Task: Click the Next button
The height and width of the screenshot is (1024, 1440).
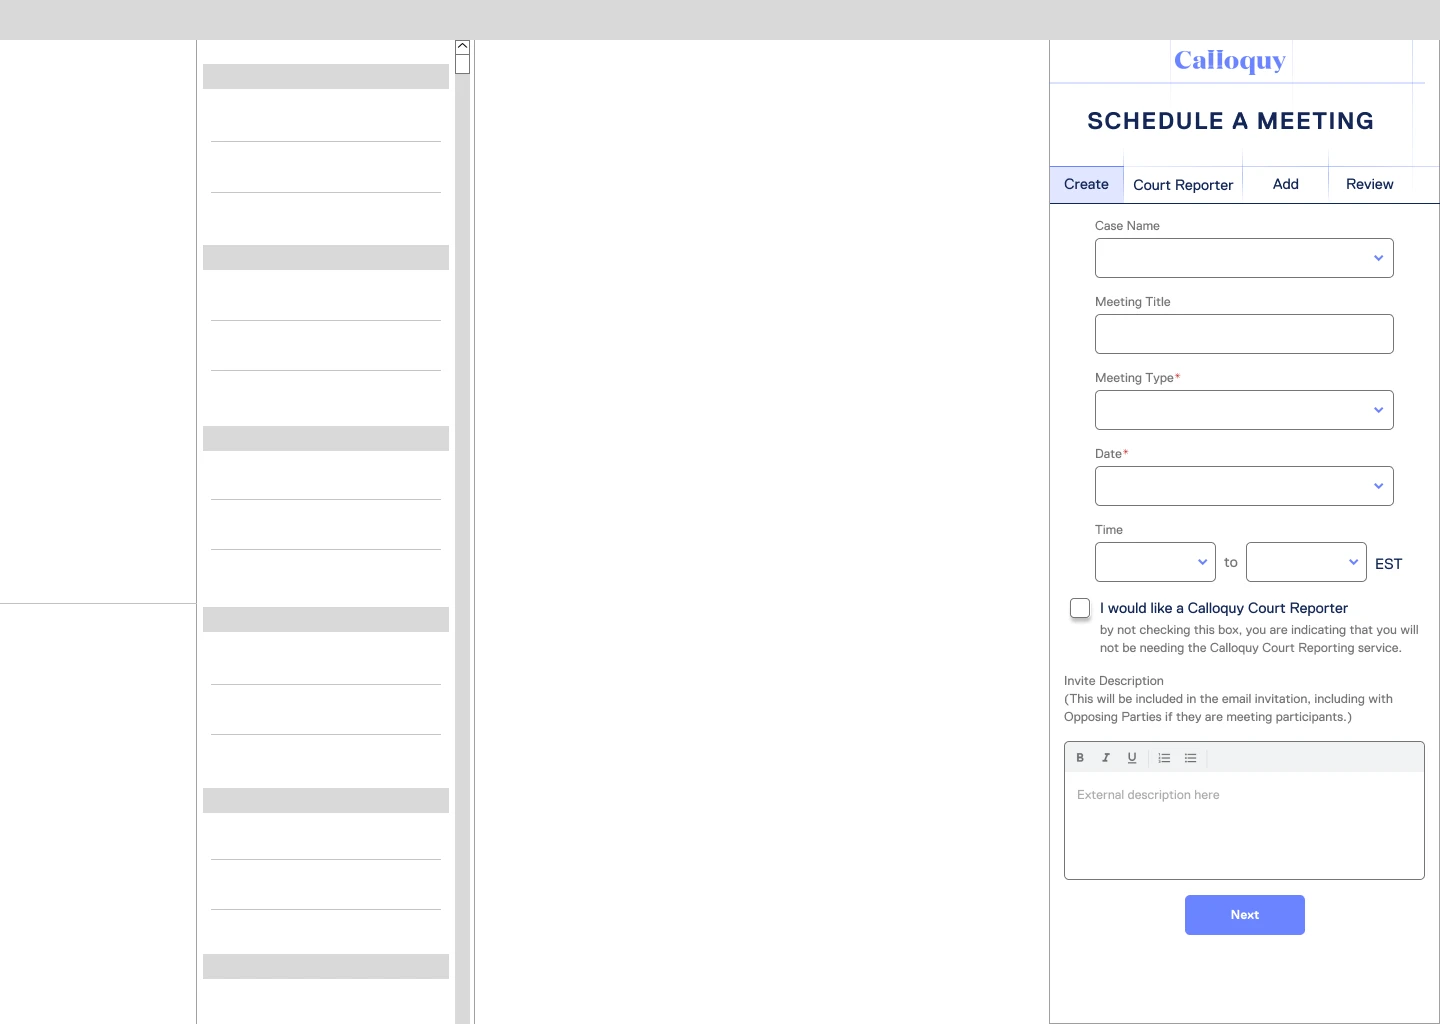Action: 1245,915
